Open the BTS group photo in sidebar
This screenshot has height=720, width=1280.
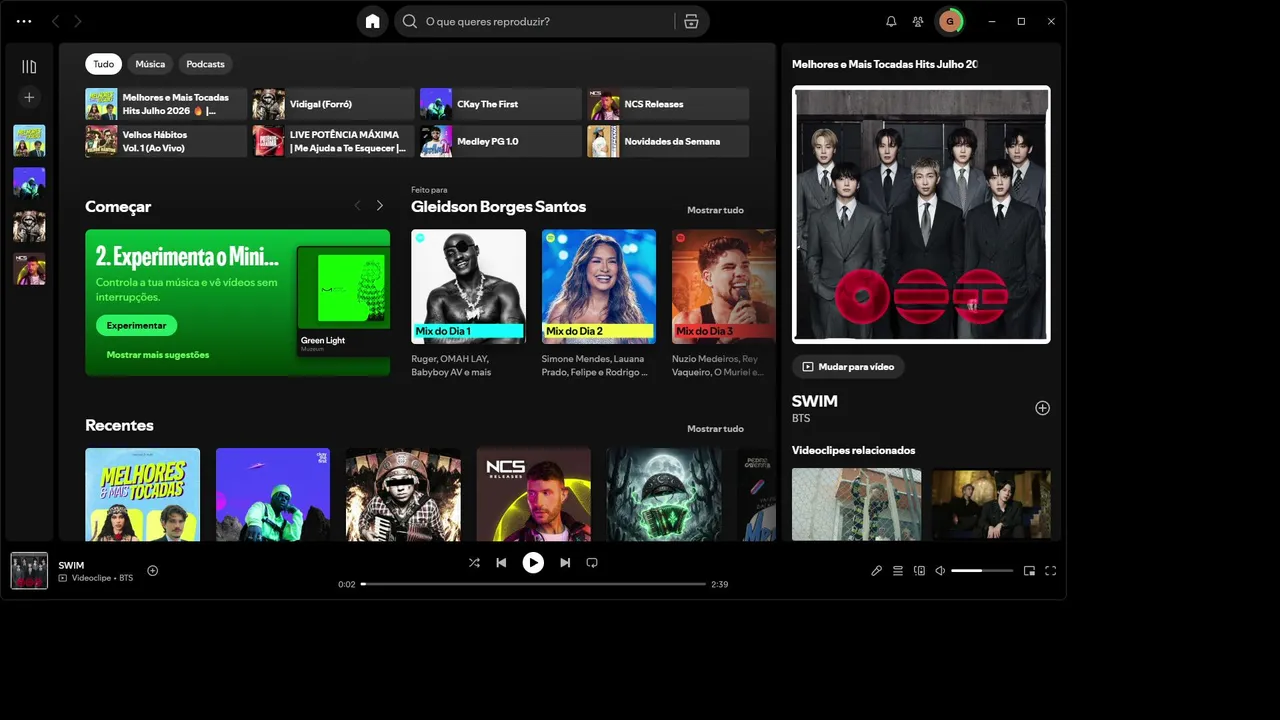921,214
